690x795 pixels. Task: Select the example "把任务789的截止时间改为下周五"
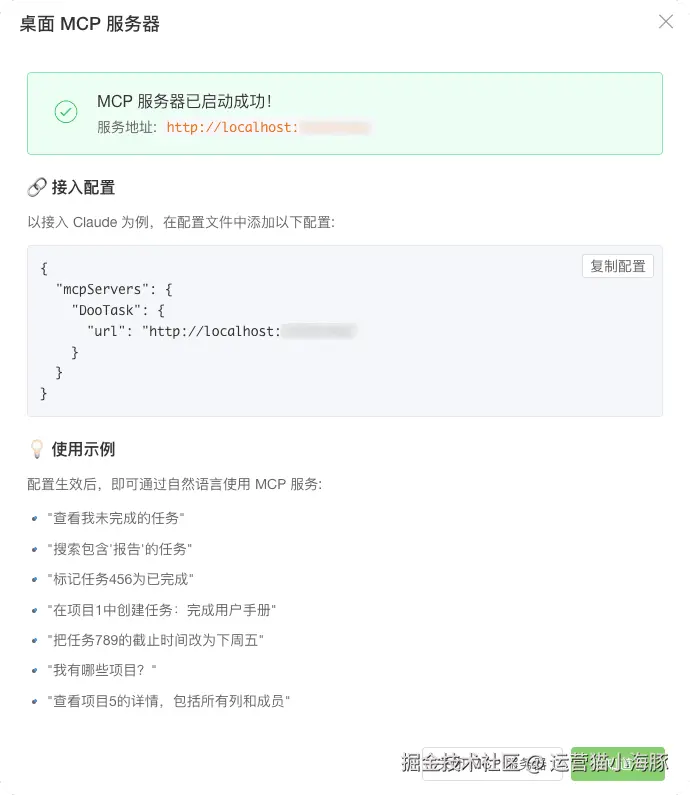tap(155, 640)
